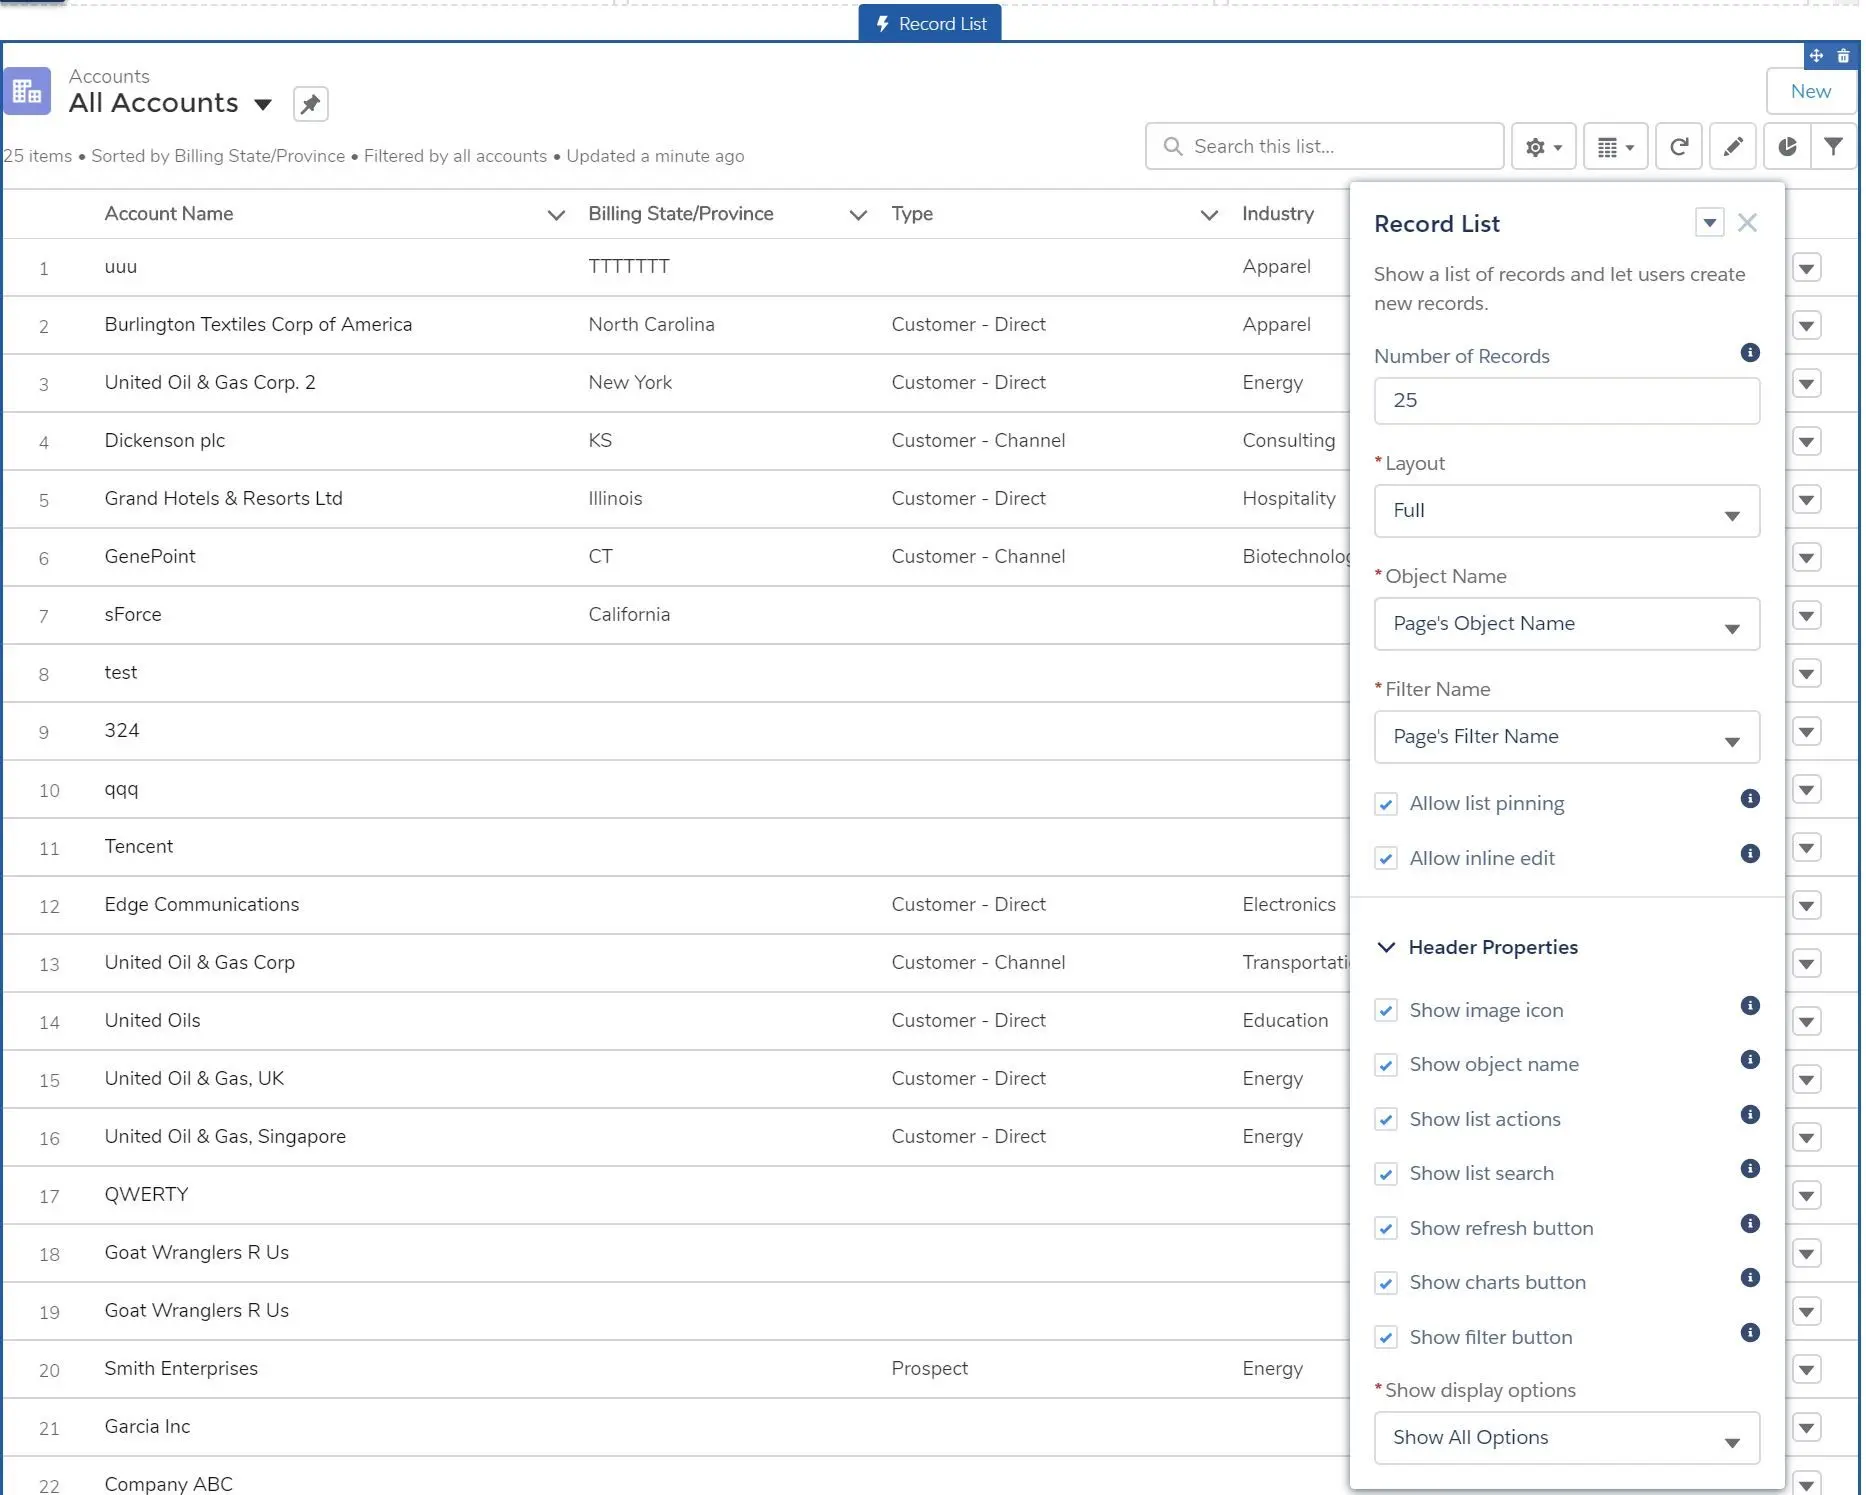View info for Number of Records
This screenshot has height=1495, width=1866.
(1750, 352)
